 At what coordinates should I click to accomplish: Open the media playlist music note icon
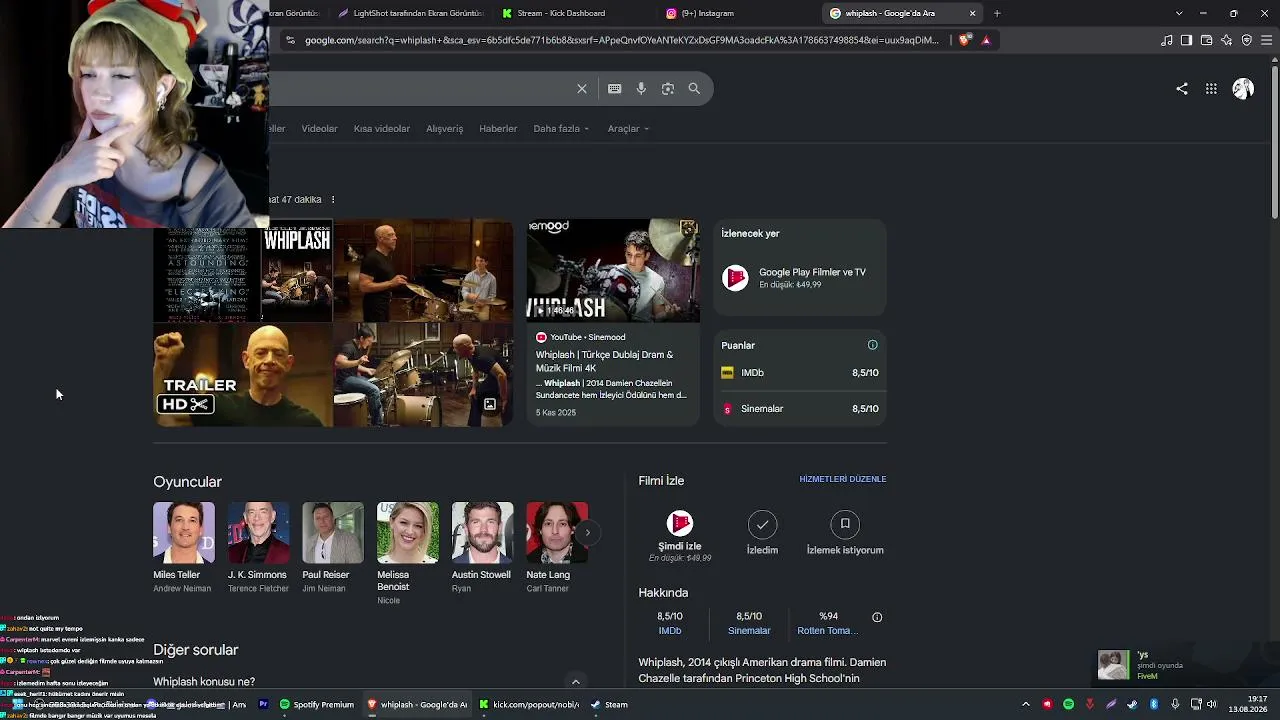click(x=1167, y=40)
